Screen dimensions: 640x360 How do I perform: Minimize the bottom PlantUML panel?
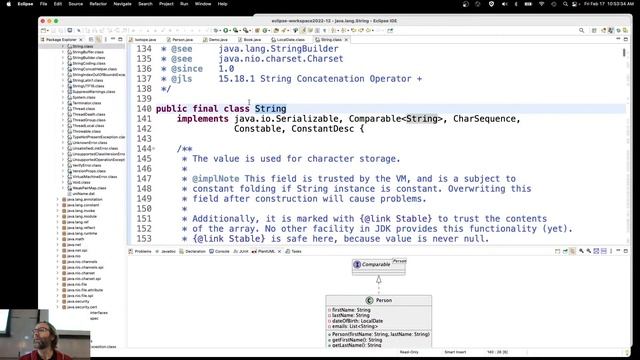click(x=618, y=251)
